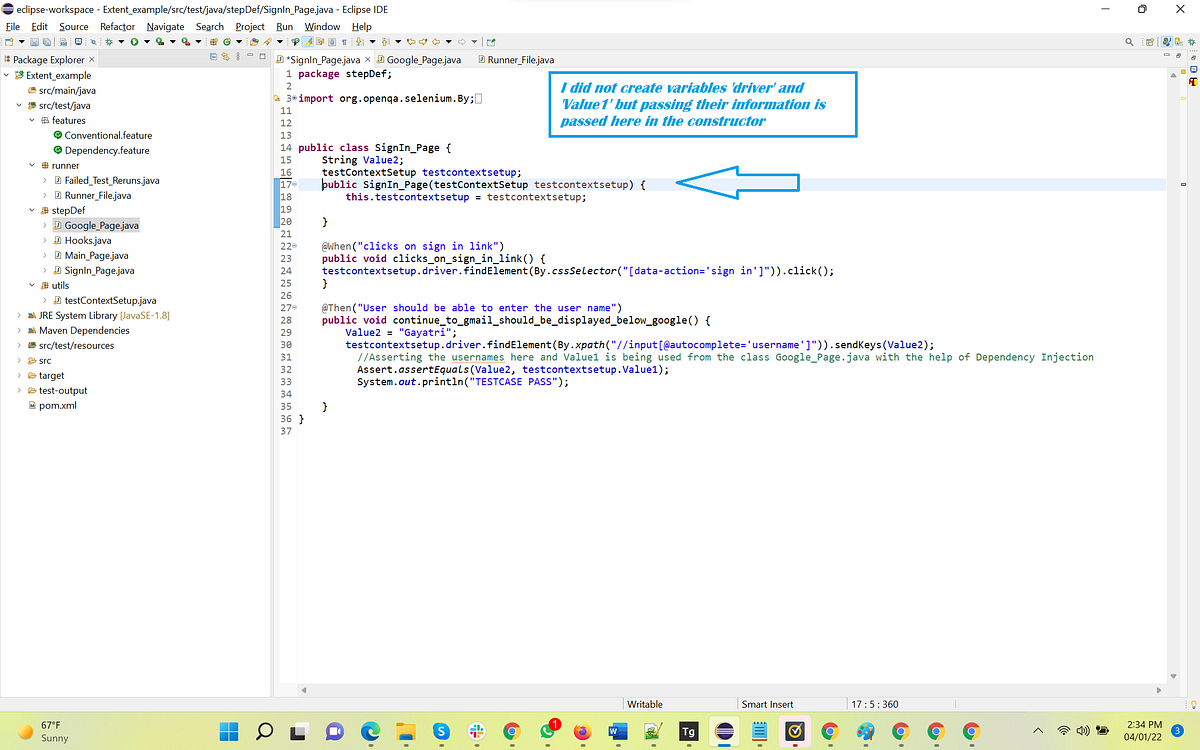Open the Search icon near the top right
The height and width of the screenshot is (750, 1200).
click(x=1129, y=41)
